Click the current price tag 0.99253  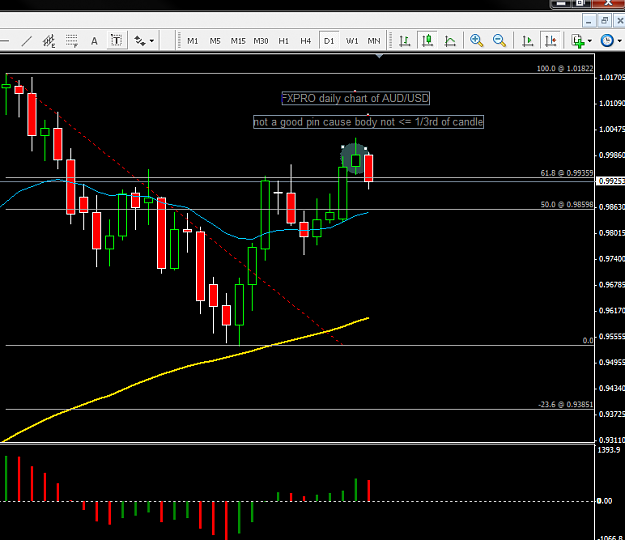[611, 181]
